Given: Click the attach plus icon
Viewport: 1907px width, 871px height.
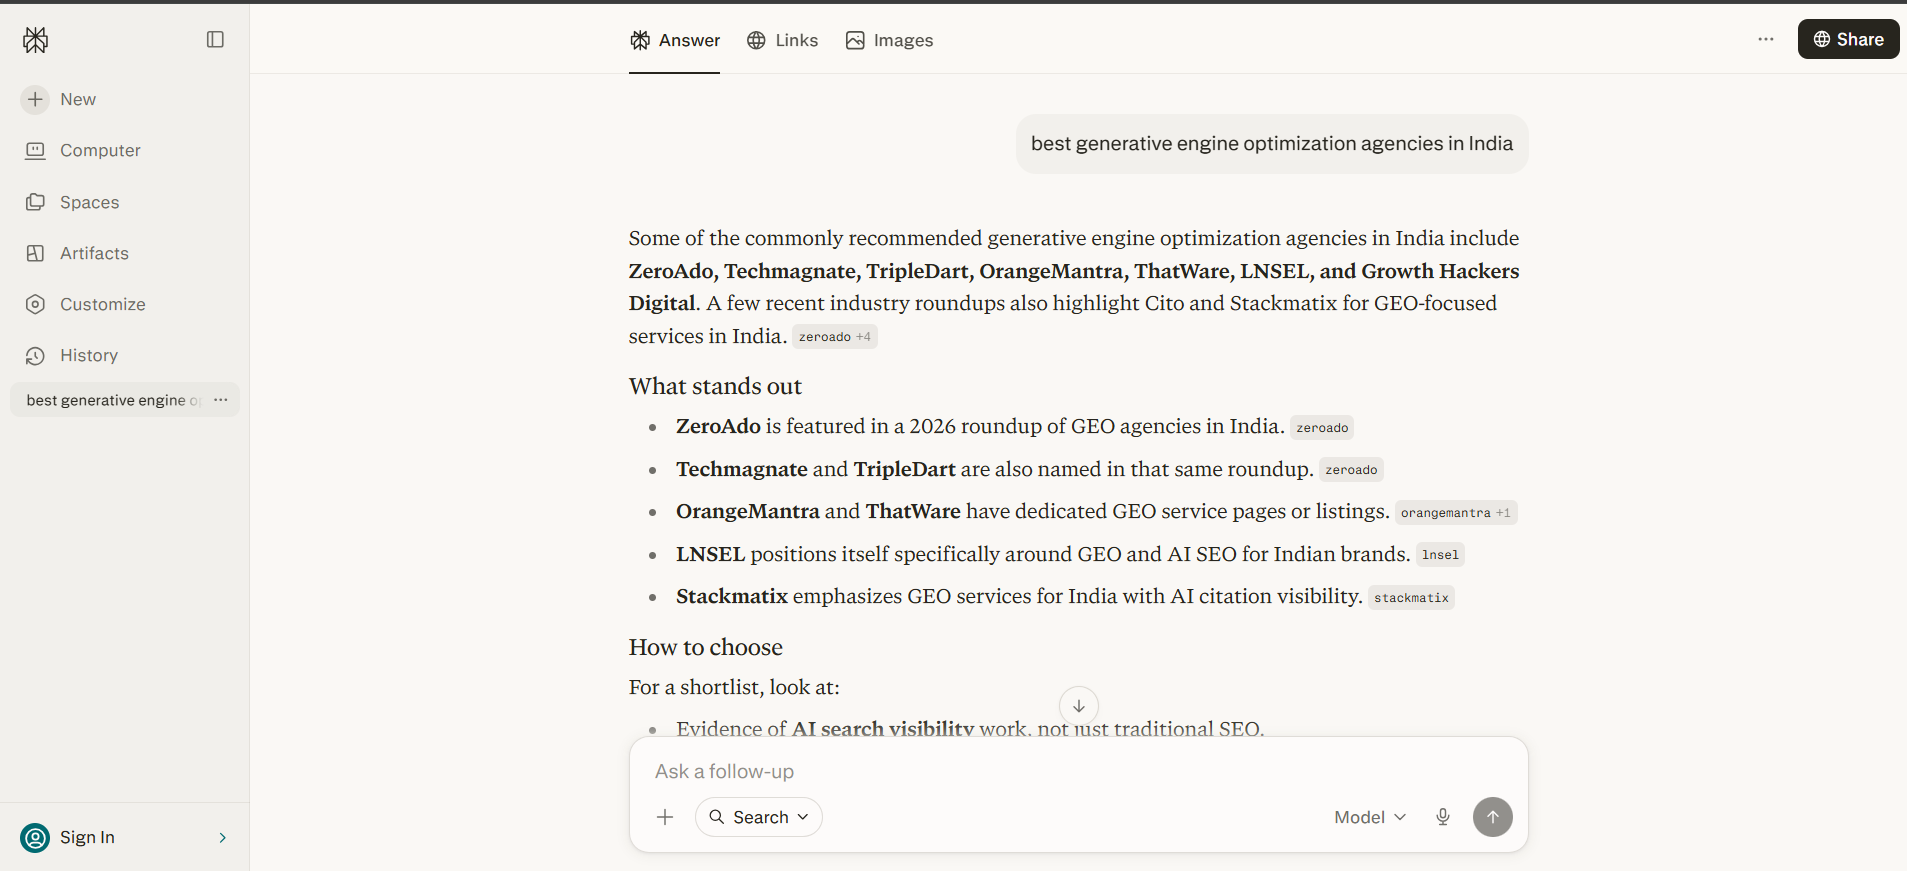Looking at the screenshot, I should (x=665, y=817).
